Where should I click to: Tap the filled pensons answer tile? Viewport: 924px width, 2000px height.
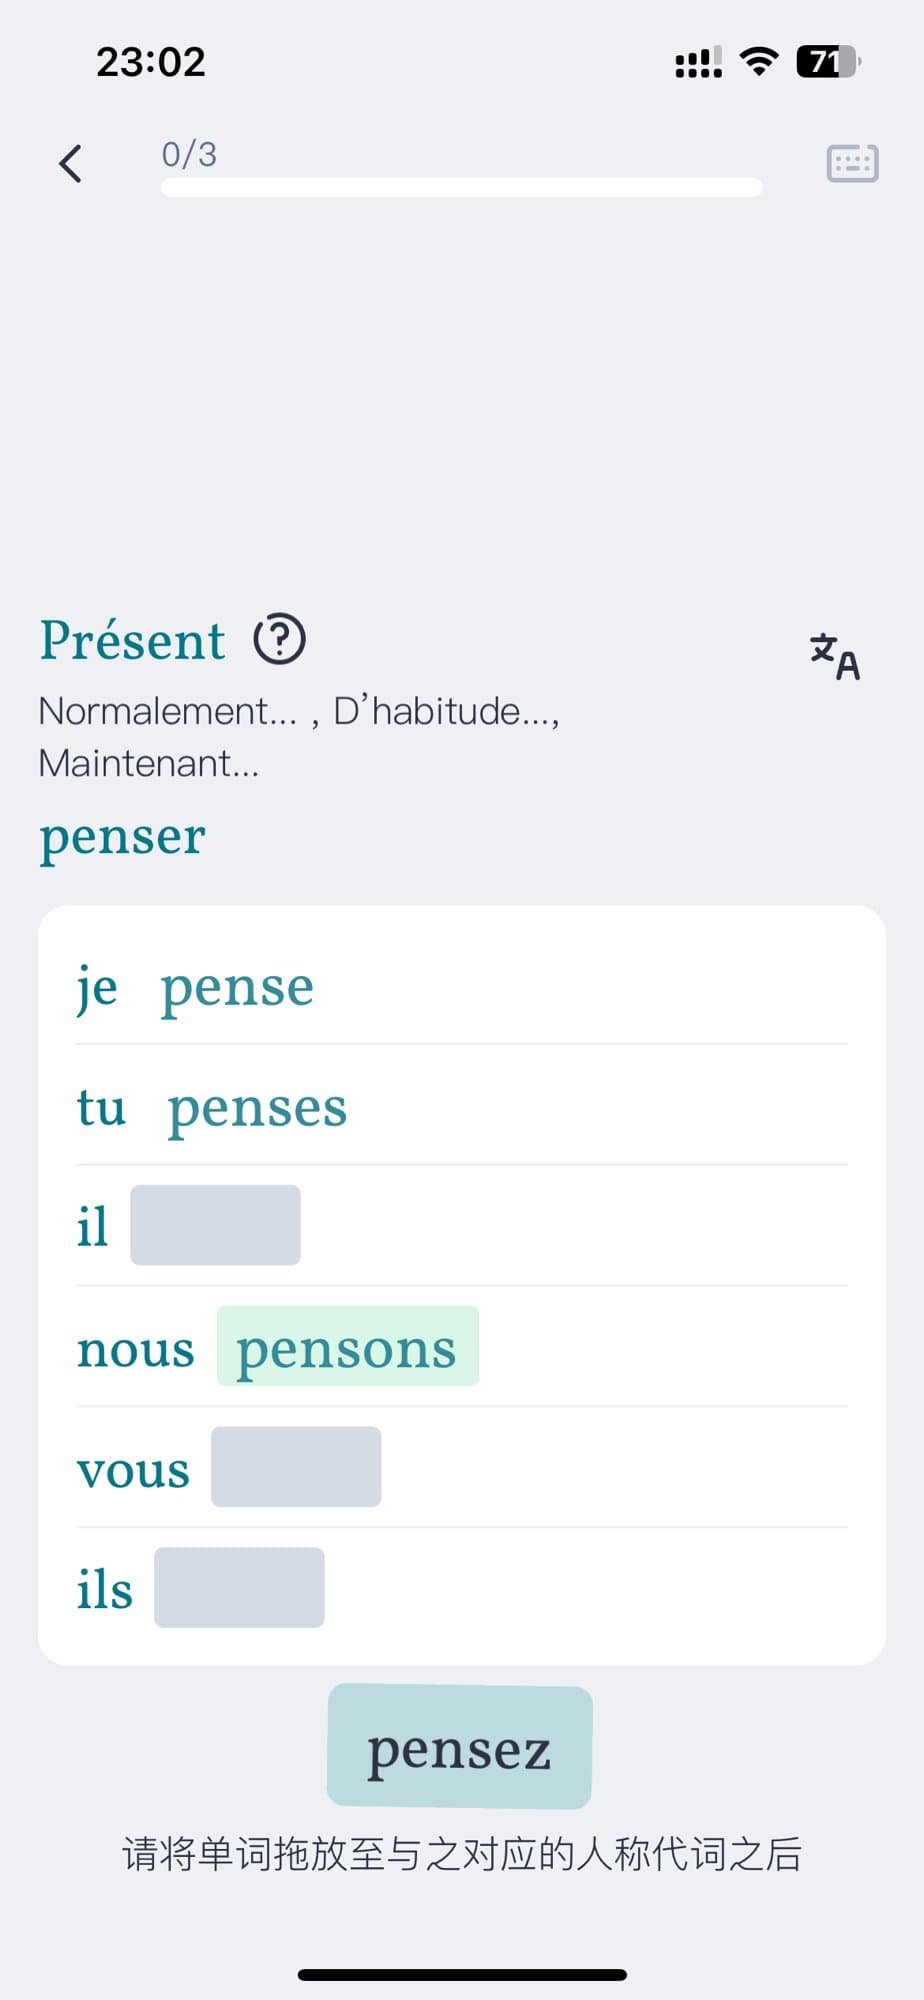point(347,1346)
